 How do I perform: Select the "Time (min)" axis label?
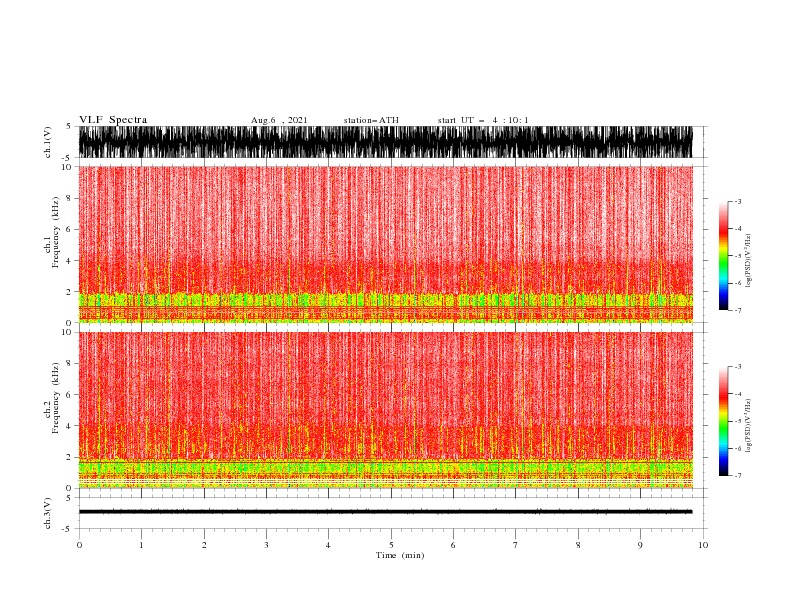pos(400,555)
